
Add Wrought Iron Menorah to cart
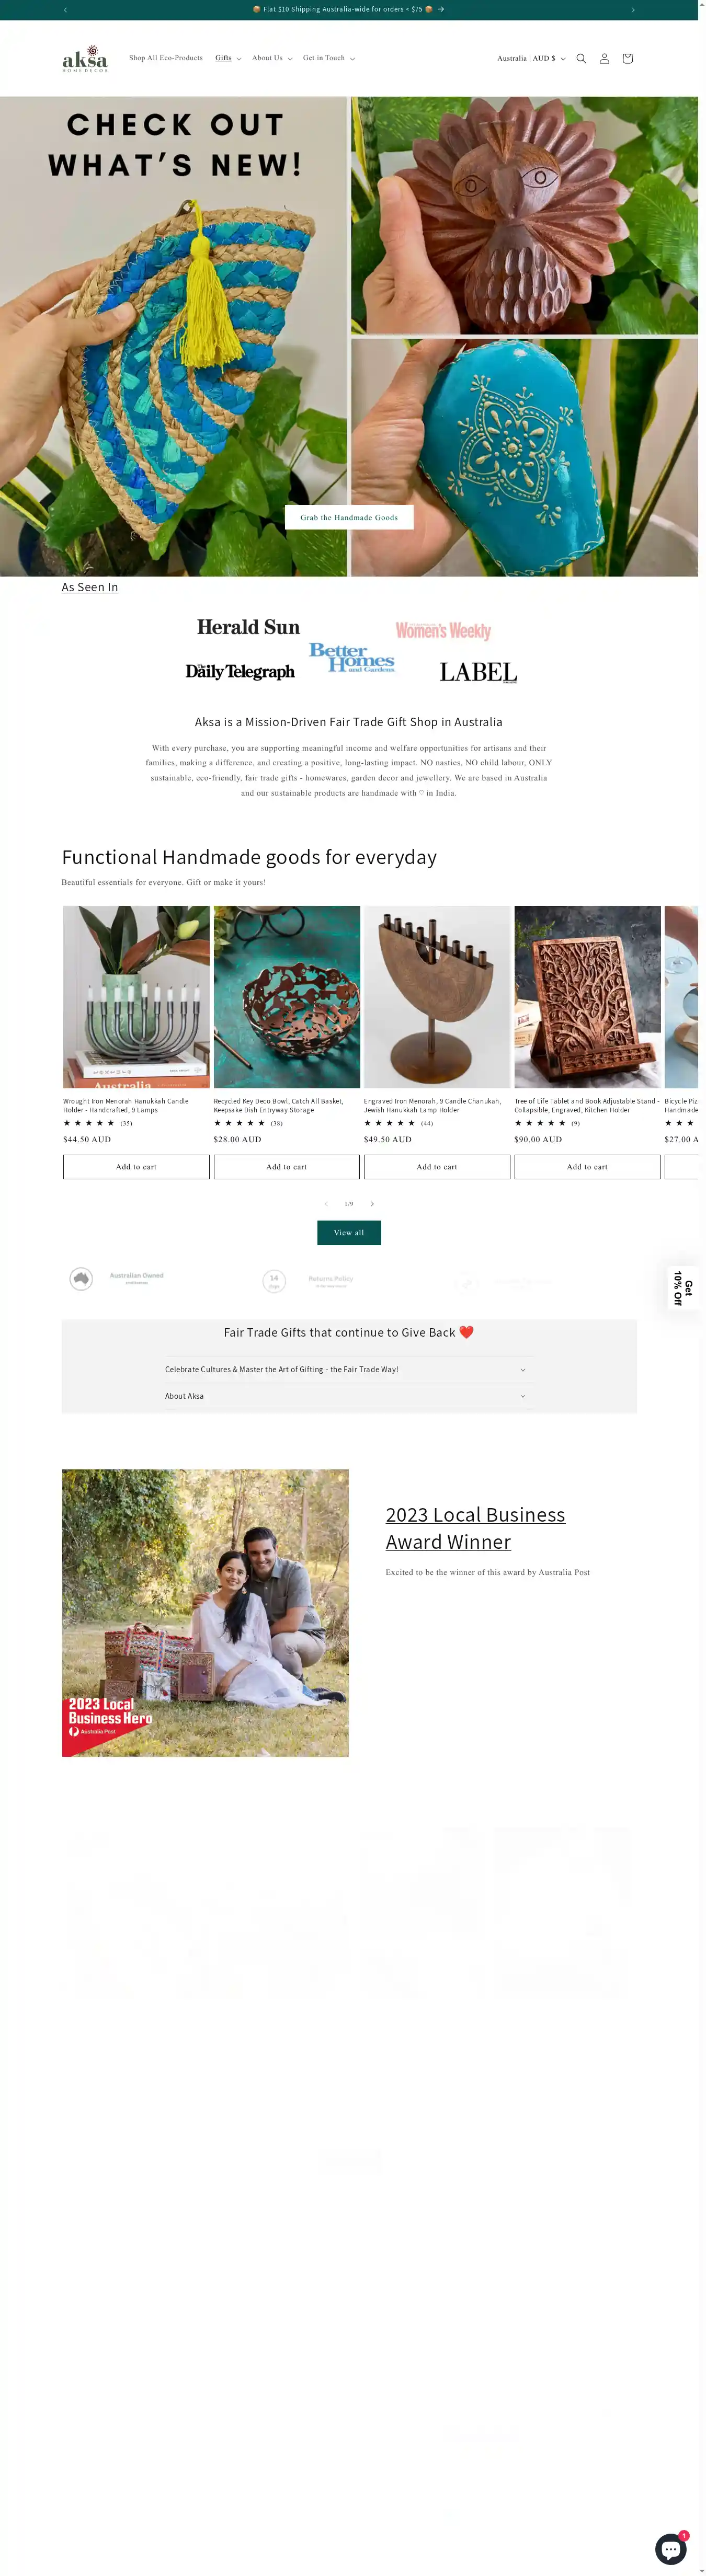click(136, 1167)
